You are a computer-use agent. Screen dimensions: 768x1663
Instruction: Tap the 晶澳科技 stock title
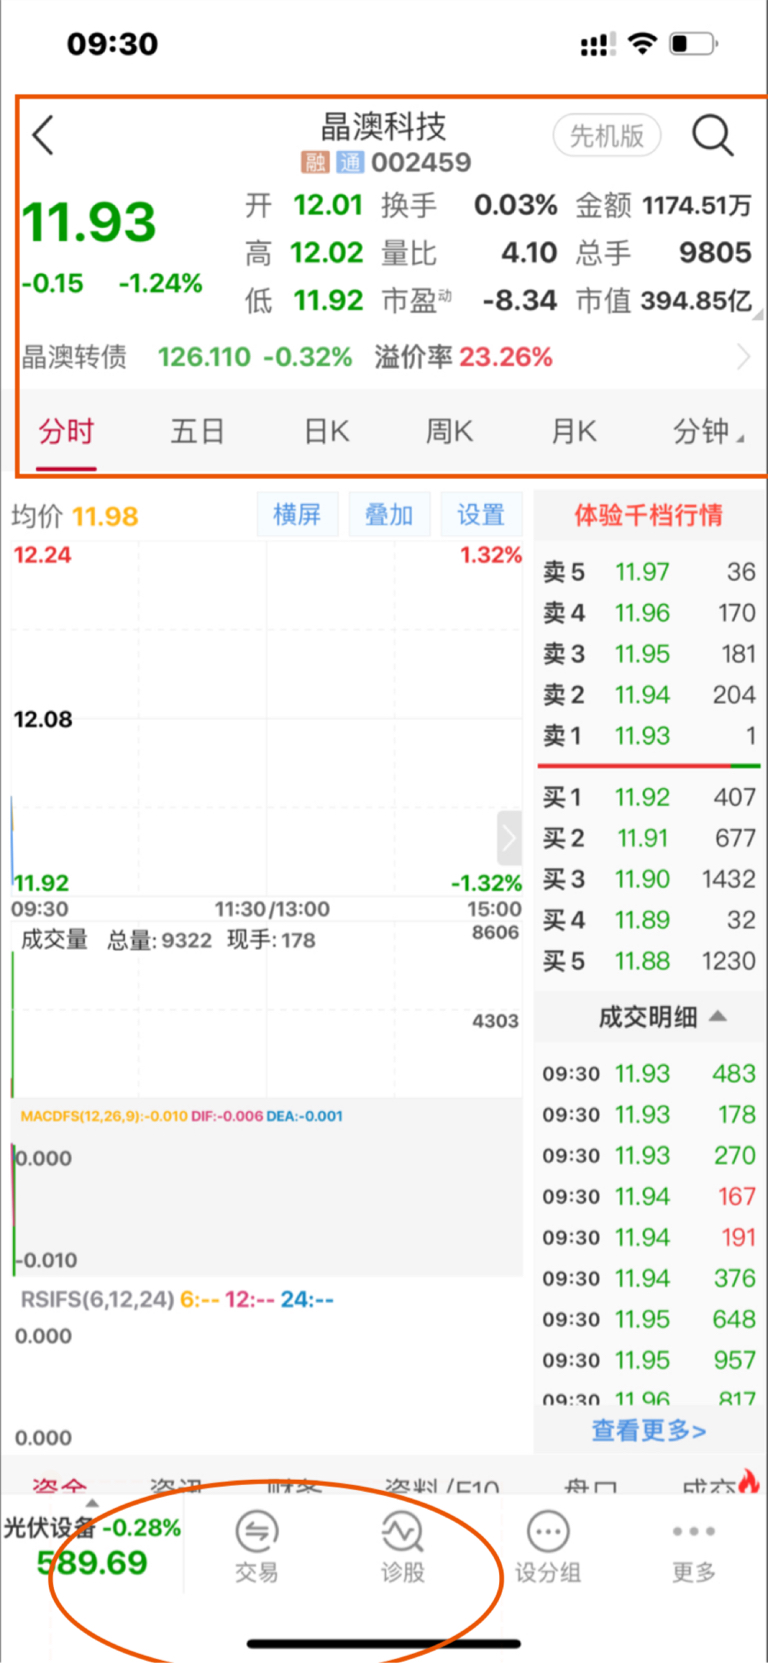[383, 126]
